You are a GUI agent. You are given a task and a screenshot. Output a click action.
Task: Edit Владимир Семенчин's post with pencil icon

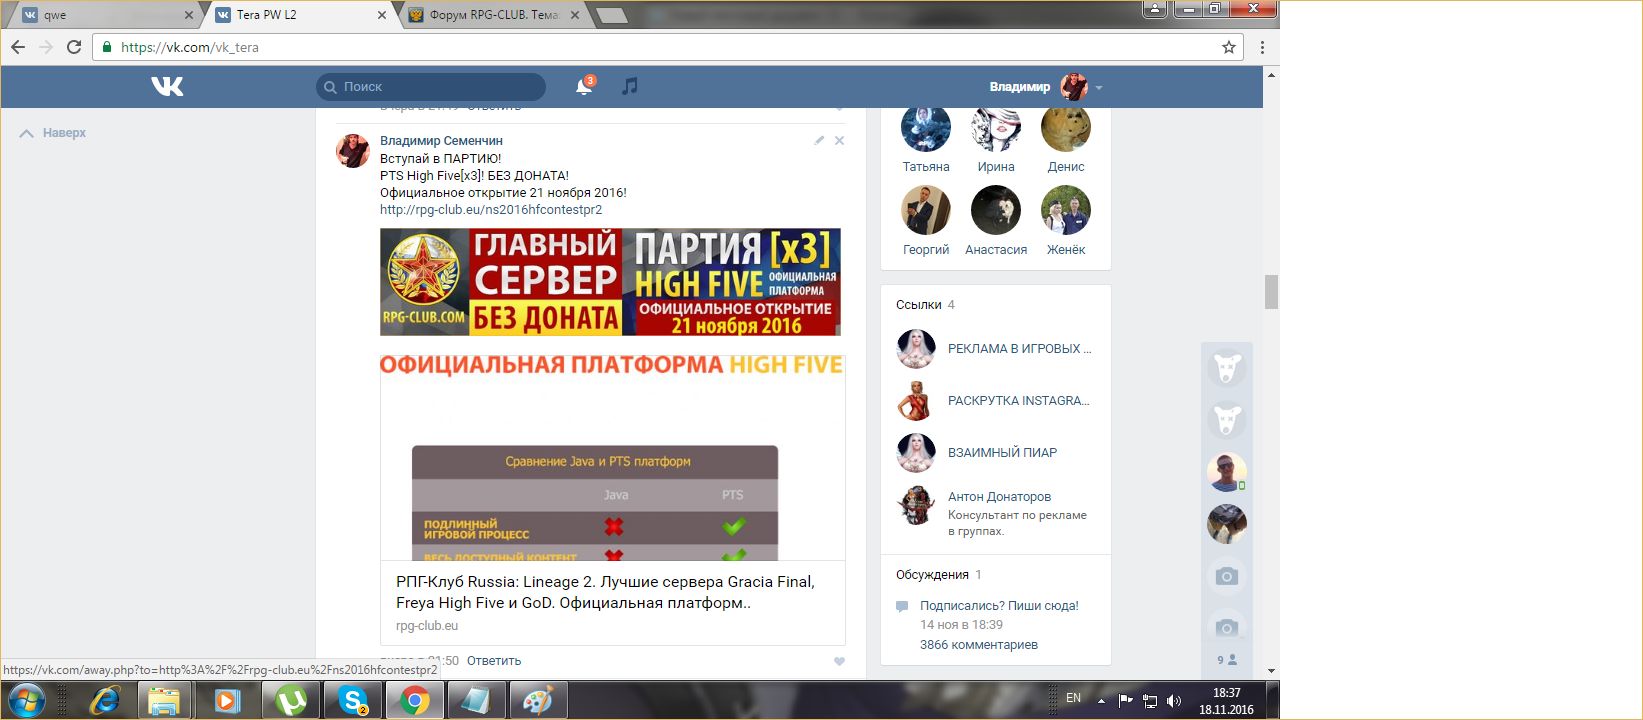coord(819,141)
